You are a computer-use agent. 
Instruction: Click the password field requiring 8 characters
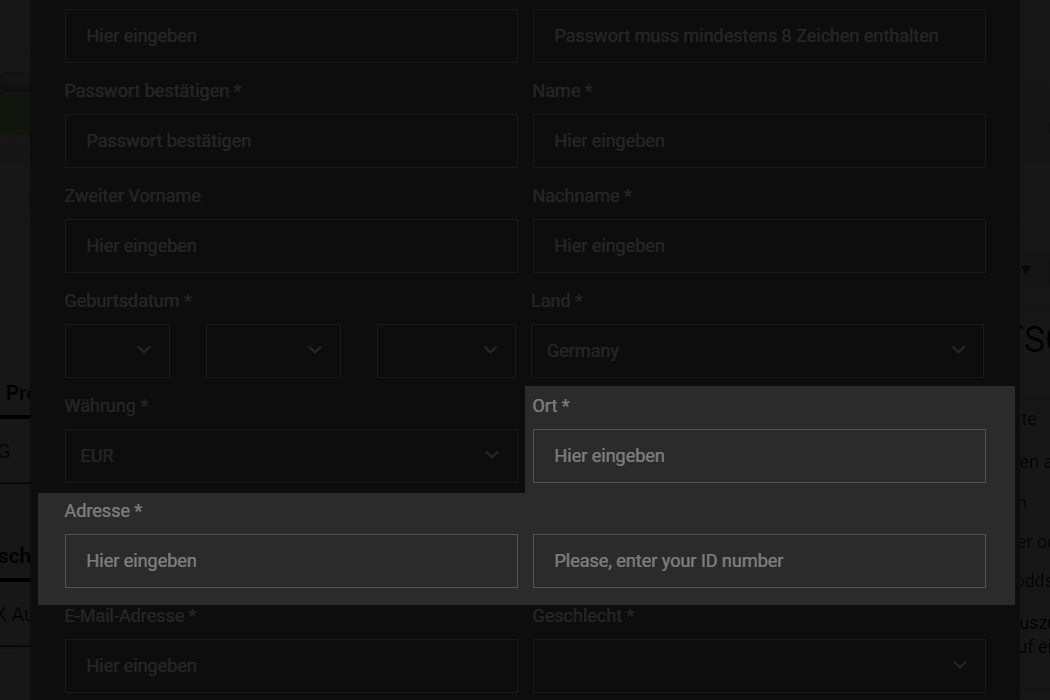[x=759, y=36]
